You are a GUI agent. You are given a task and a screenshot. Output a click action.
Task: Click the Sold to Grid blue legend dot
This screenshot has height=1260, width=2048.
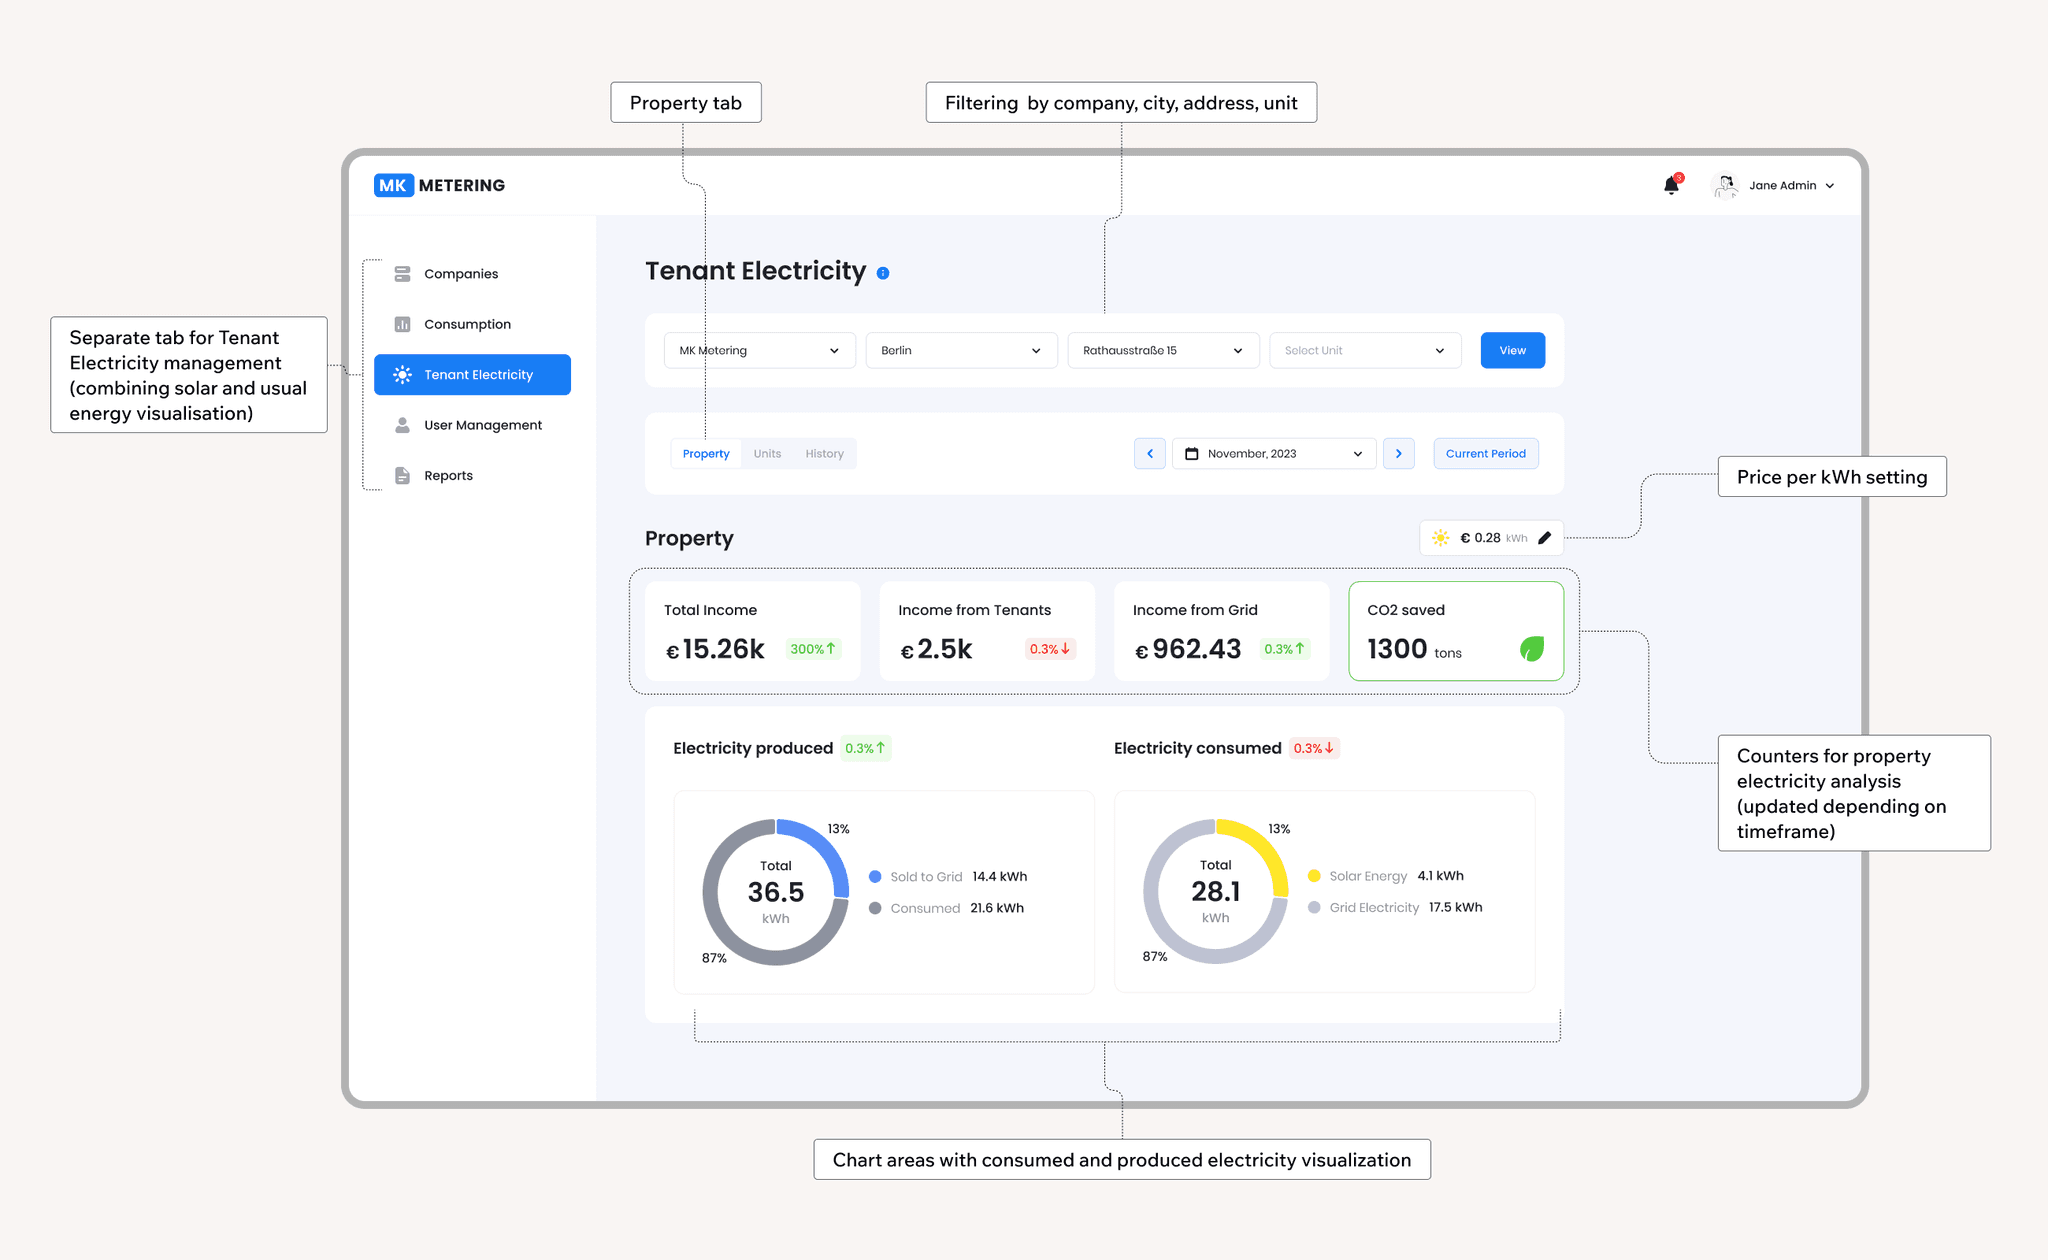coord(875,877)
